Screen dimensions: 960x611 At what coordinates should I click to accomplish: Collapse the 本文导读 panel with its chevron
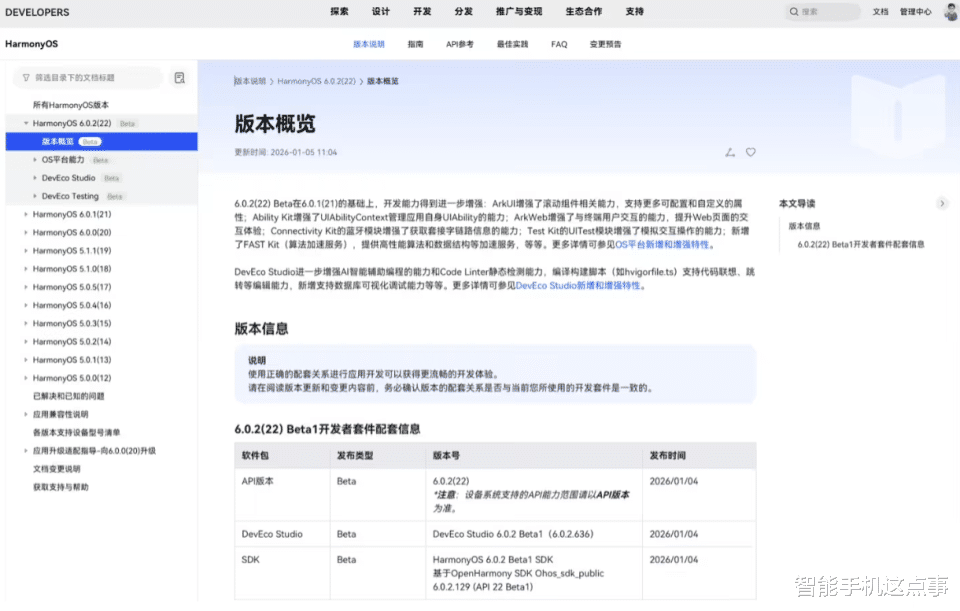(x=943, y=202)
